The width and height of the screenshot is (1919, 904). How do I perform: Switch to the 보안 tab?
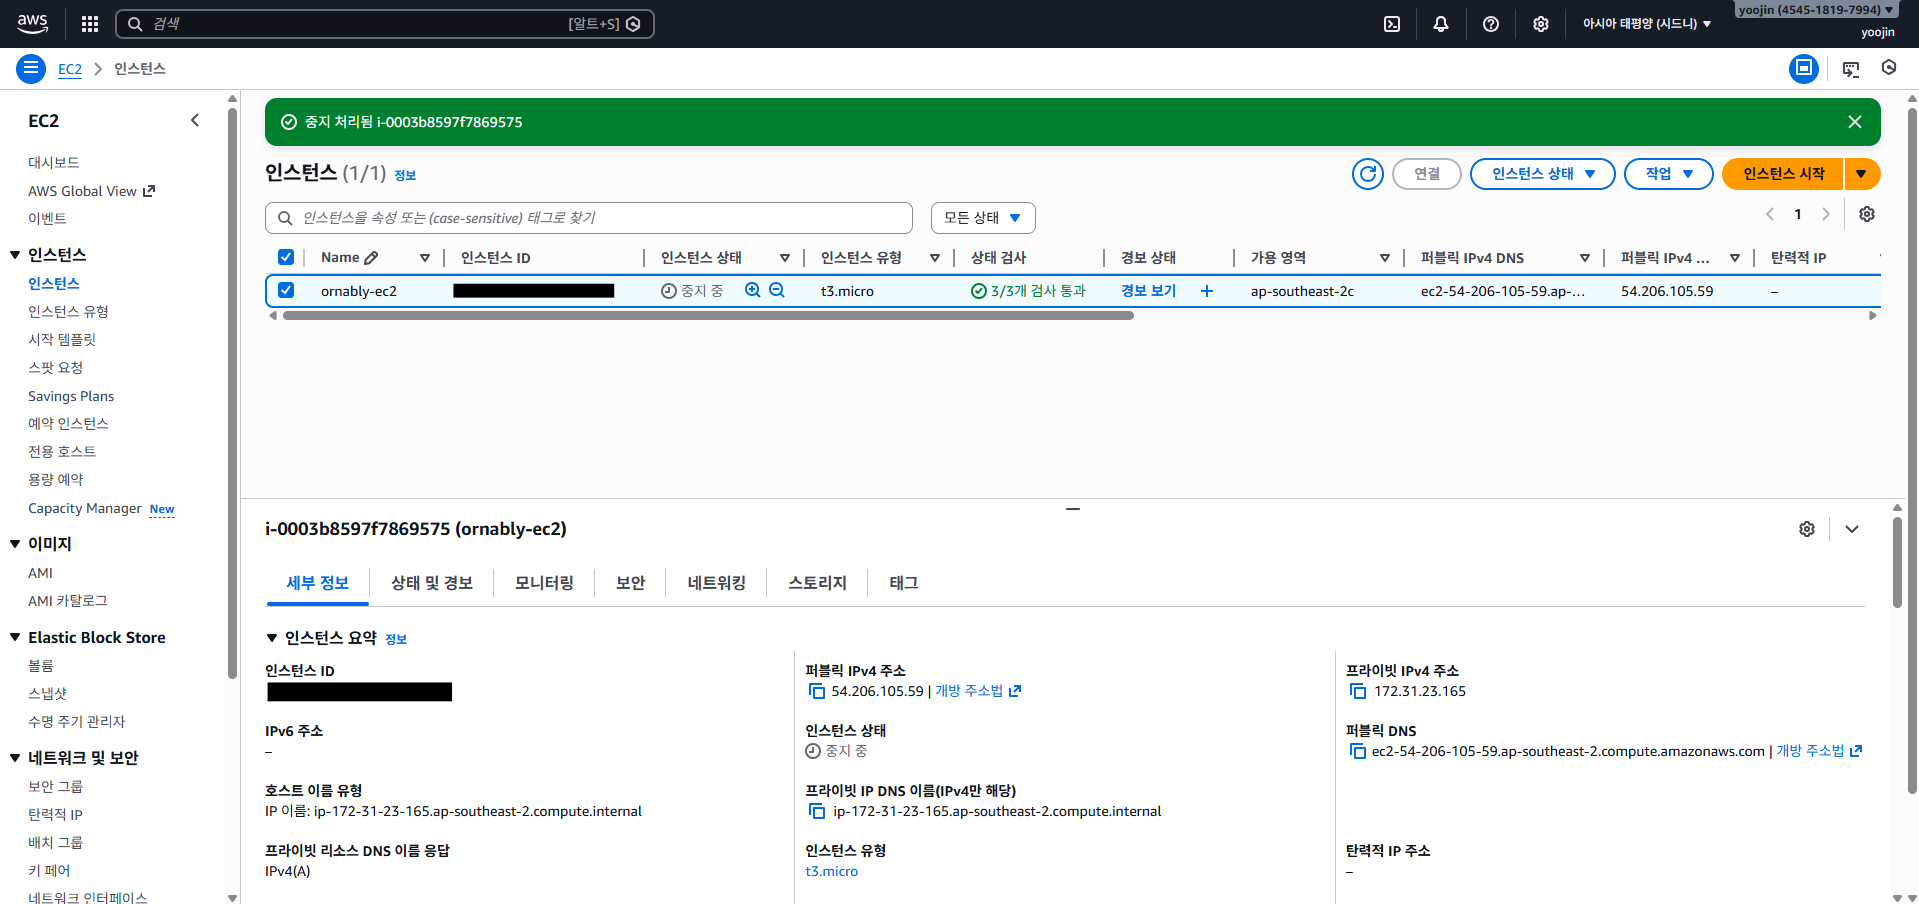click(x=630, y=583)
